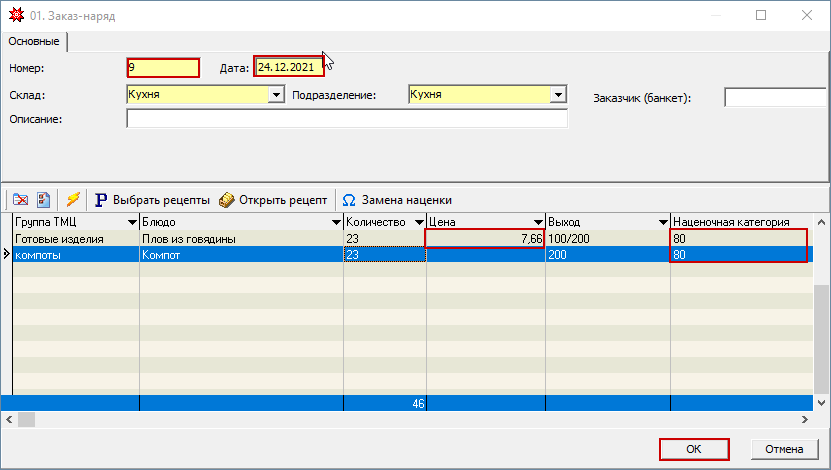The height and width of the screenshot is (470, 831).
Task: Expand the Подразделение dropdown
Action: [559, 95]
